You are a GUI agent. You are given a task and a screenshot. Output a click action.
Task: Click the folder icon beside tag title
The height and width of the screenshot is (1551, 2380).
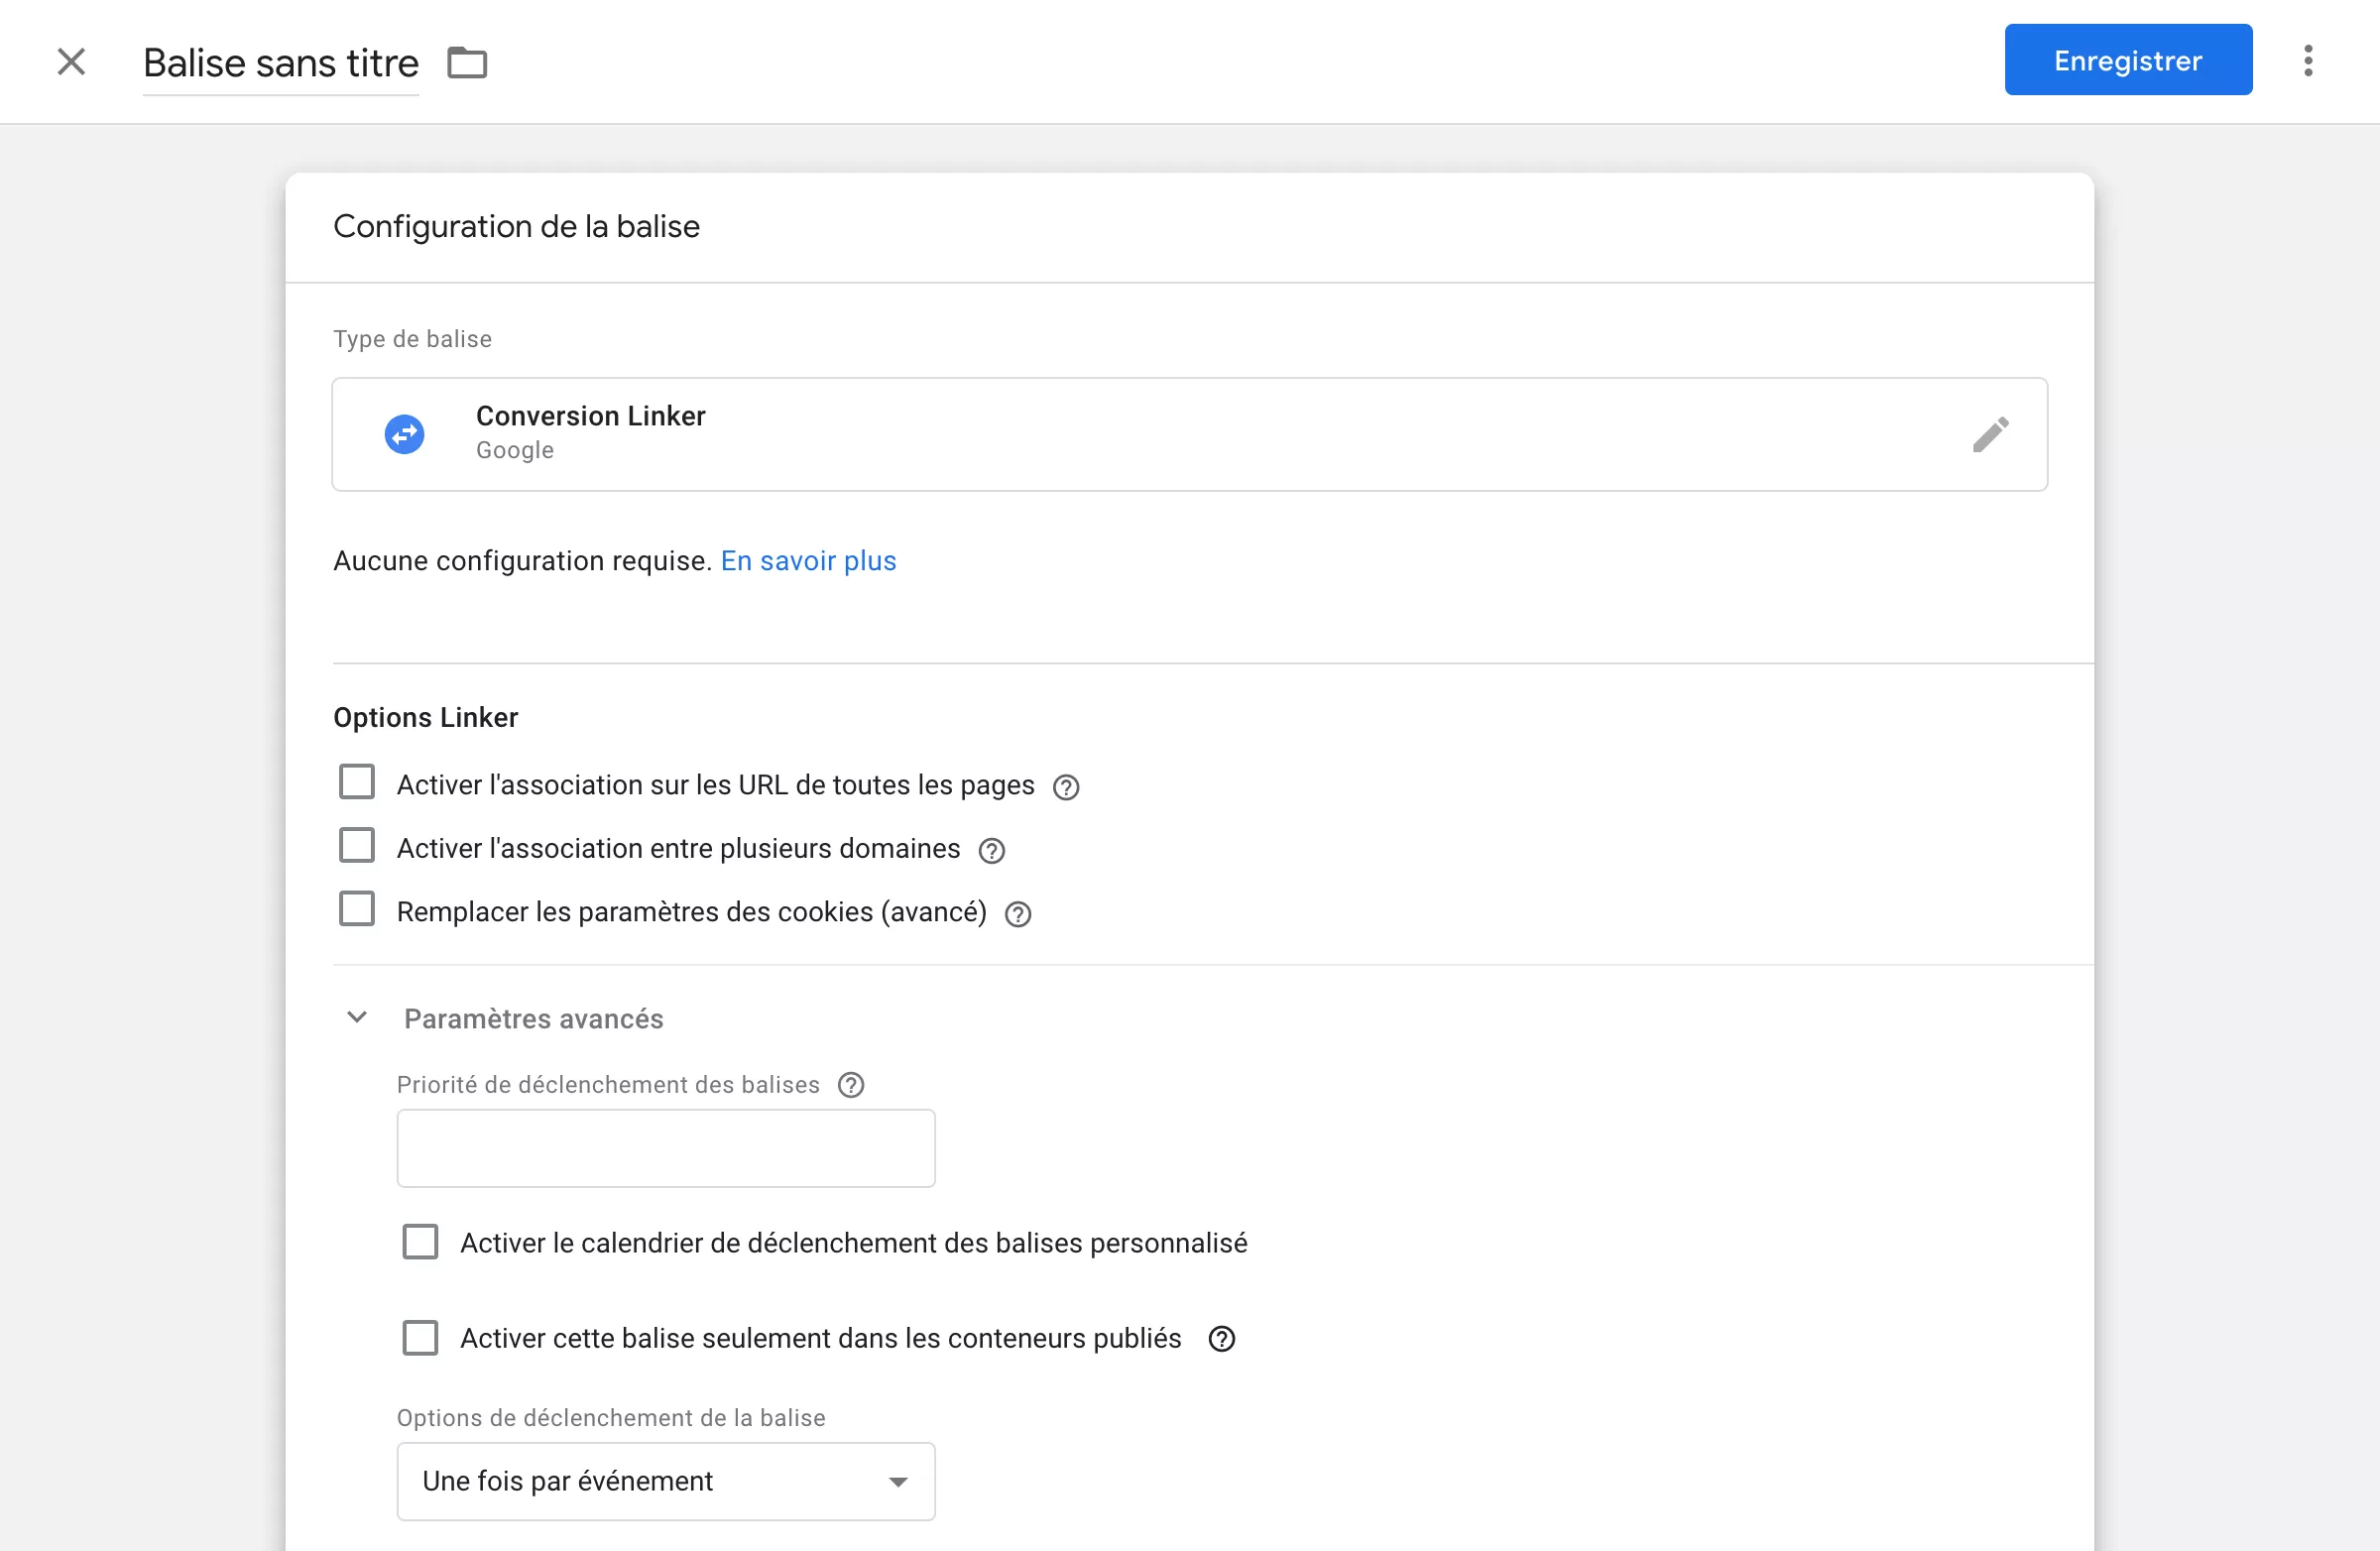pyautogui.click(x=466, y=62)
